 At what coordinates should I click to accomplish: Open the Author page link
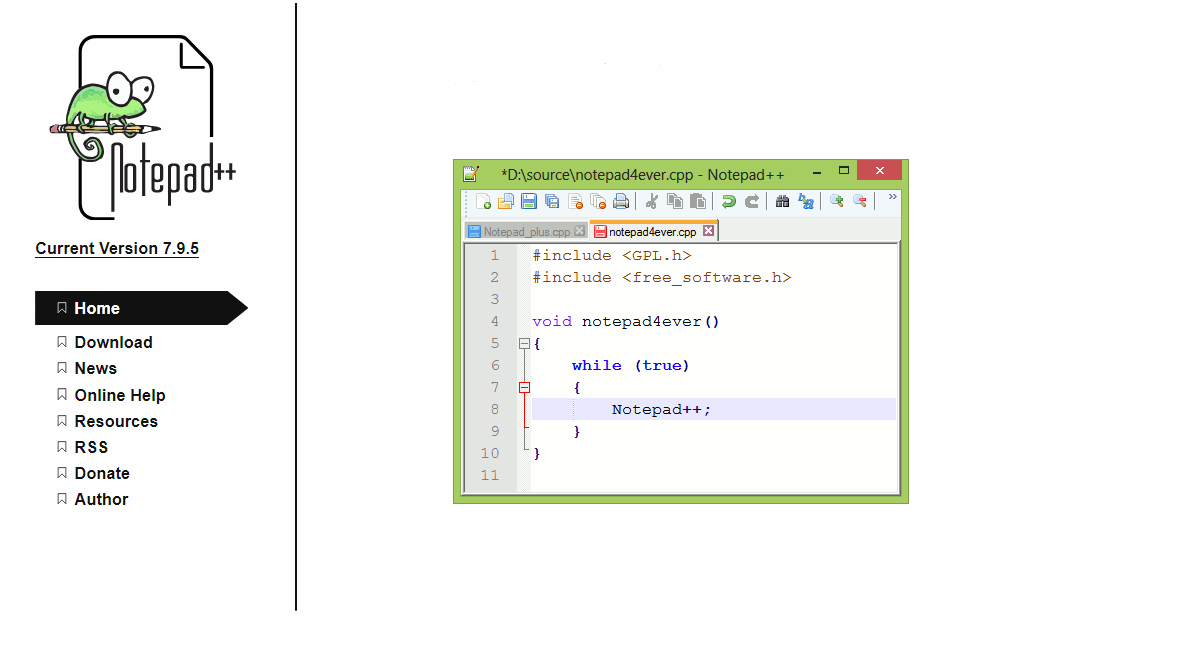pos(101,499)
